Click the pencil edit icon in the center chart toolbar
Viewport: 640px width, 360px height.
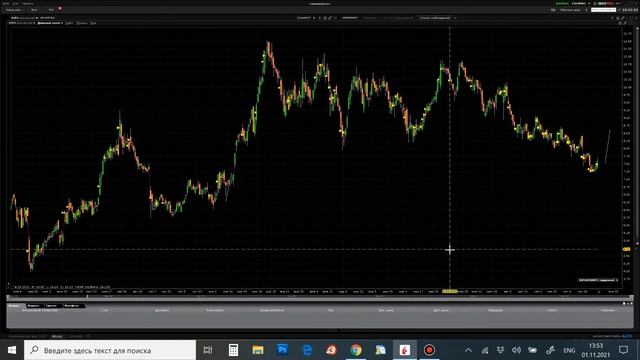click(x=330, y=18)
